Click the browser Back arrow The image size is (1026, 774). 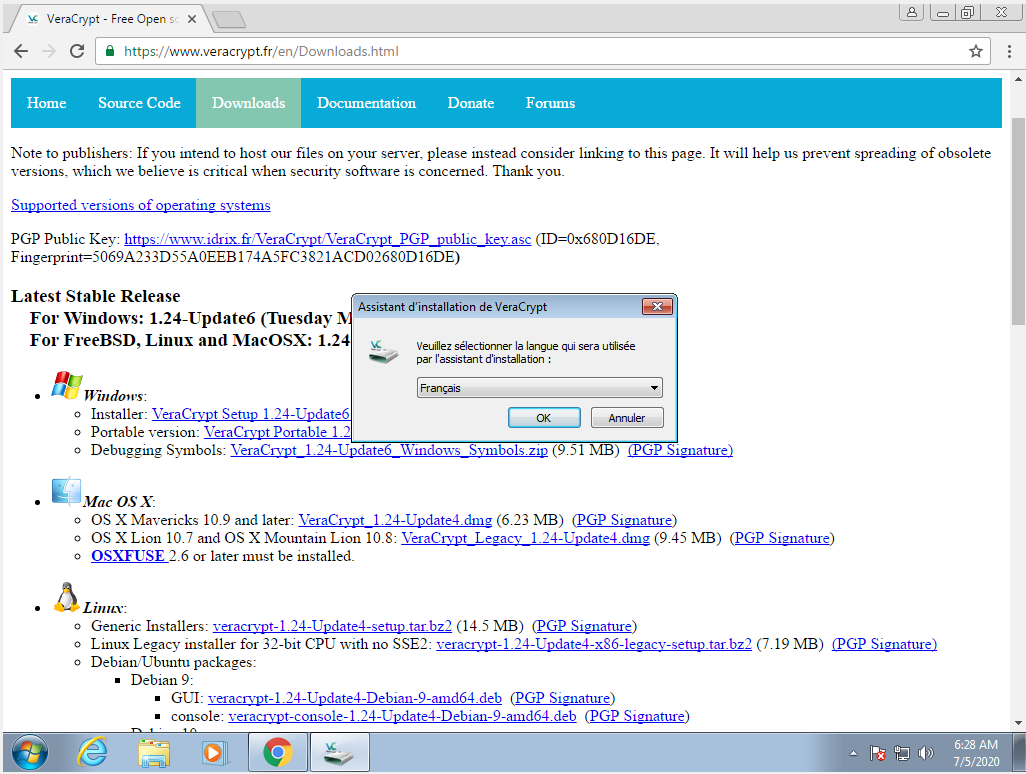tap(21, 51)
